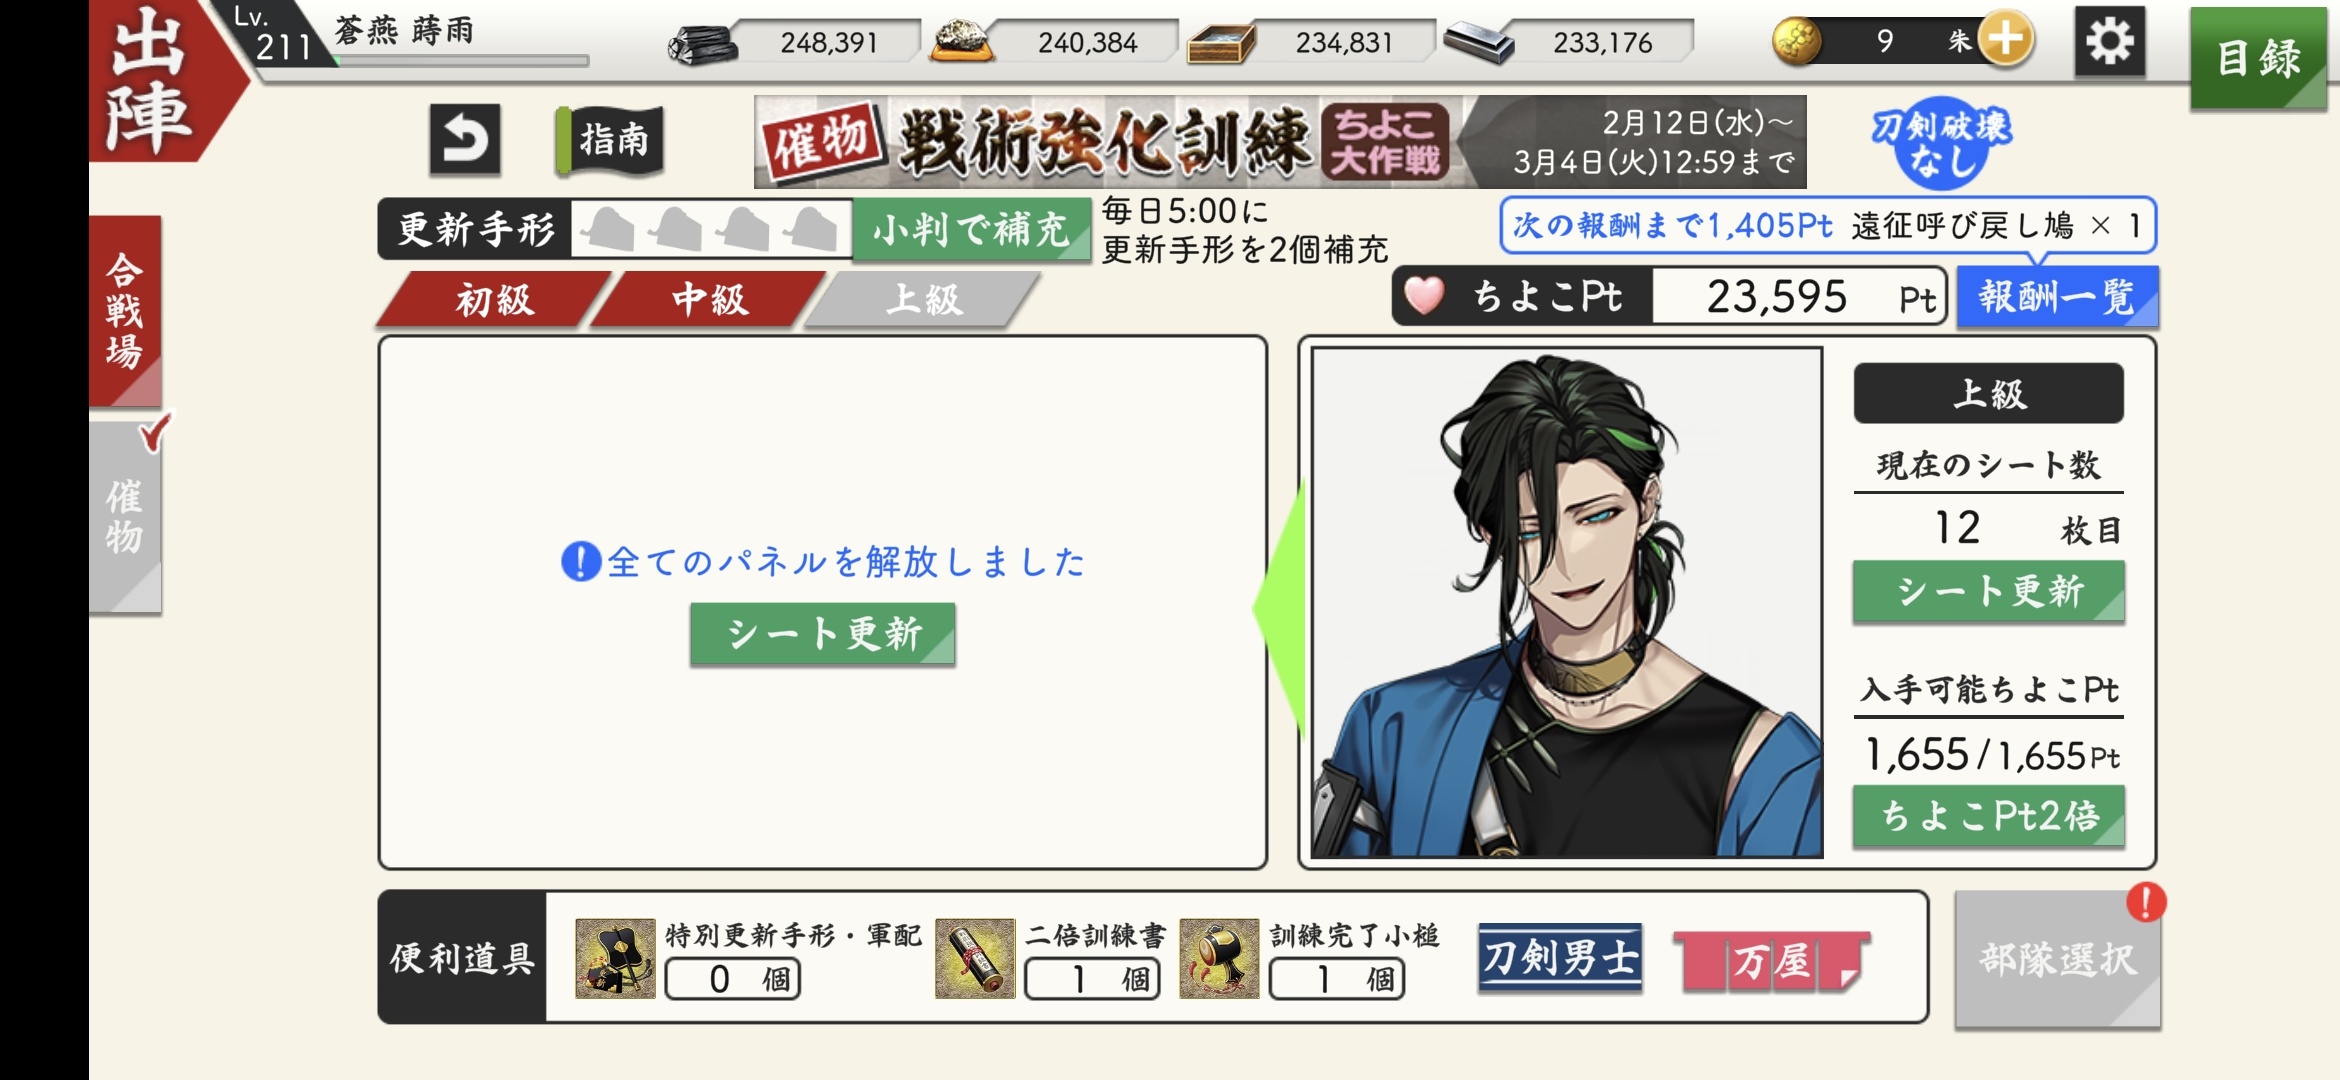Tap the character portrait thumbnail
2340x1080 pixels.
pos(1567,603)
